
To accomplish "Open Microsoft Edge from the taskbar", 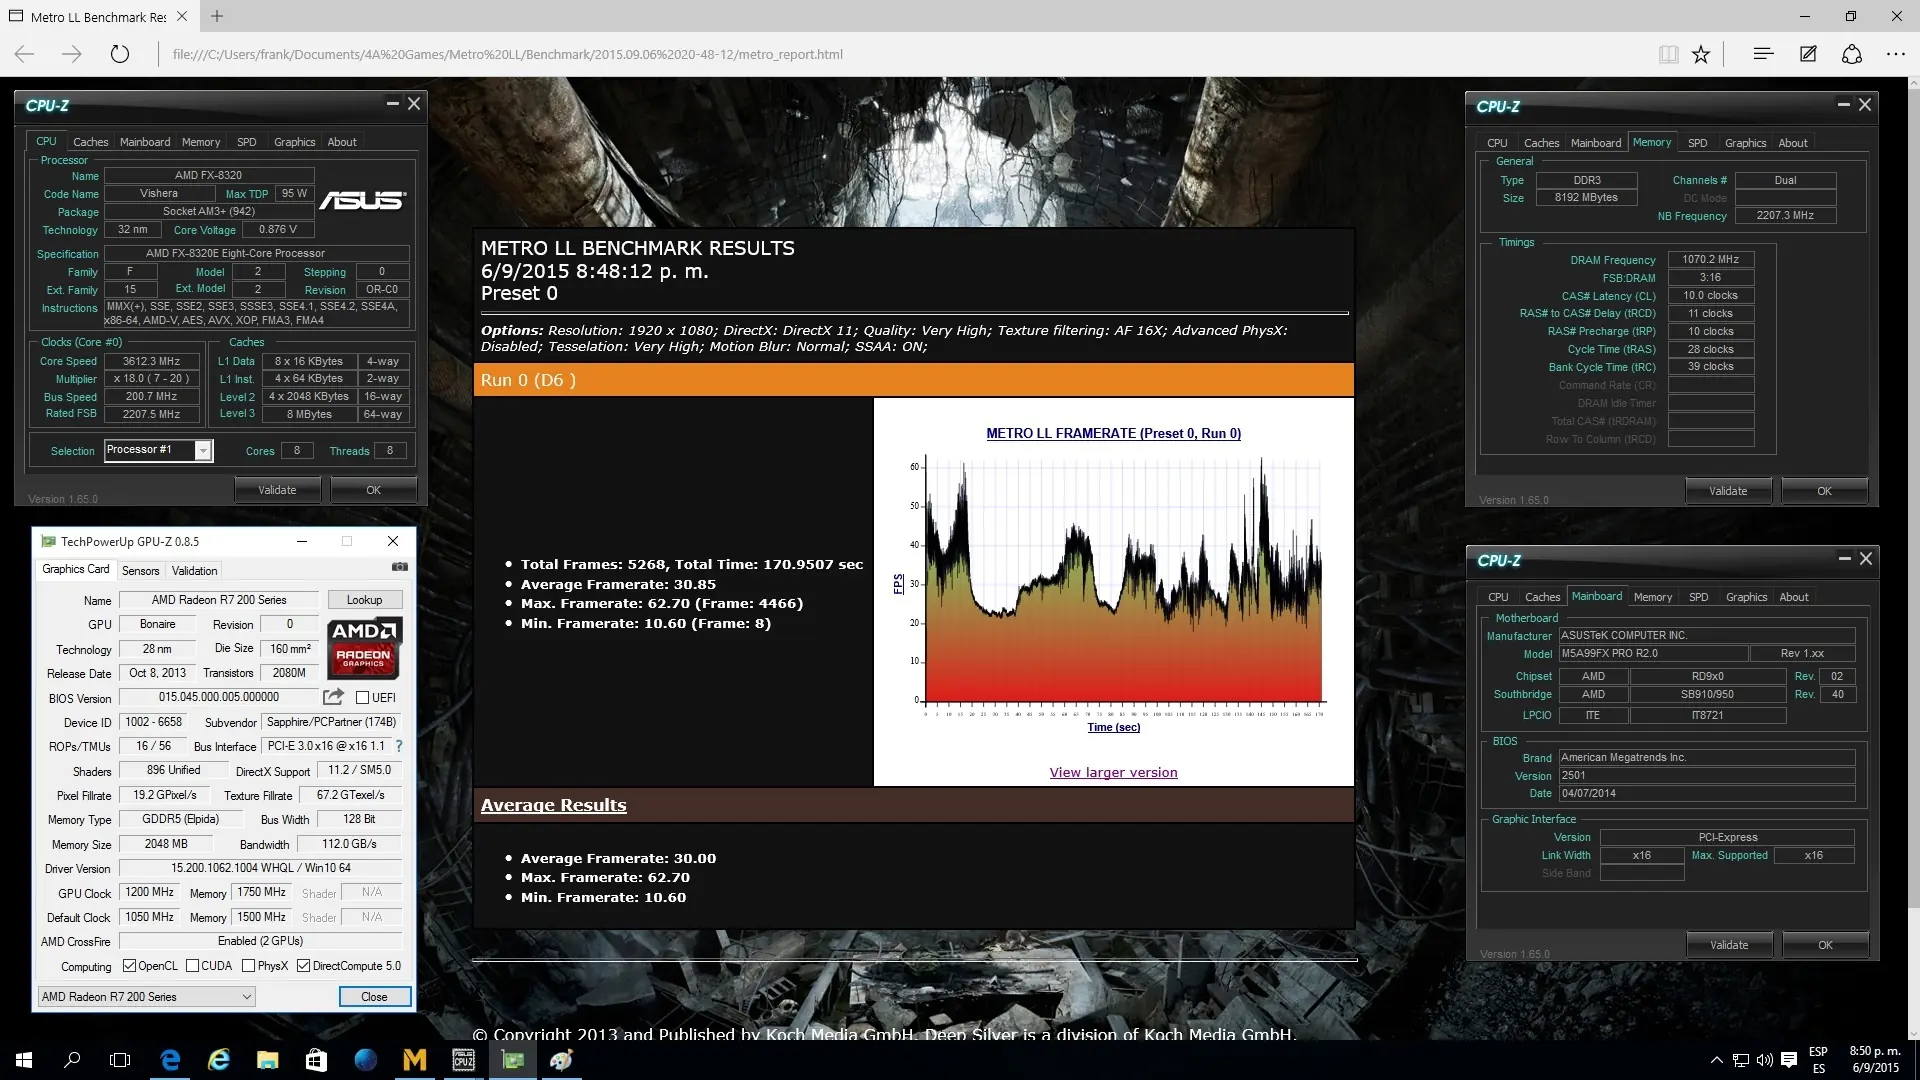I will click(170, 1060).
